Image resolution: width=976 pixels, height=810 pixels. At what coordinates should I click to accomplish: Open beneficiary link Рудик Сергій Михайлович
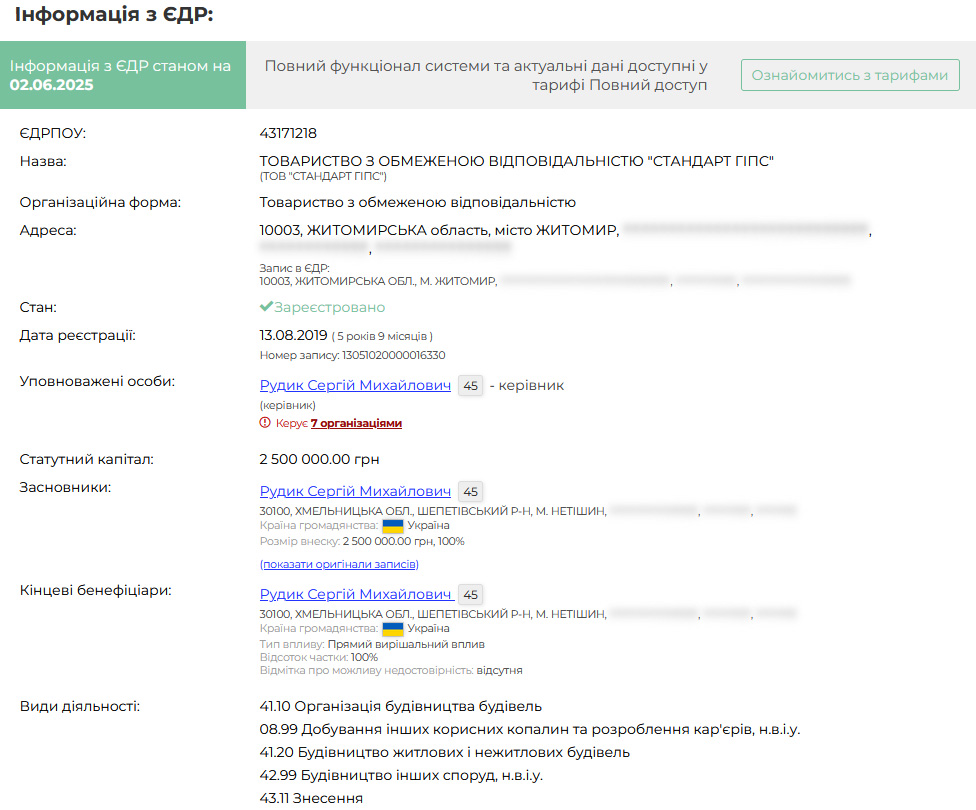point(355,594)
